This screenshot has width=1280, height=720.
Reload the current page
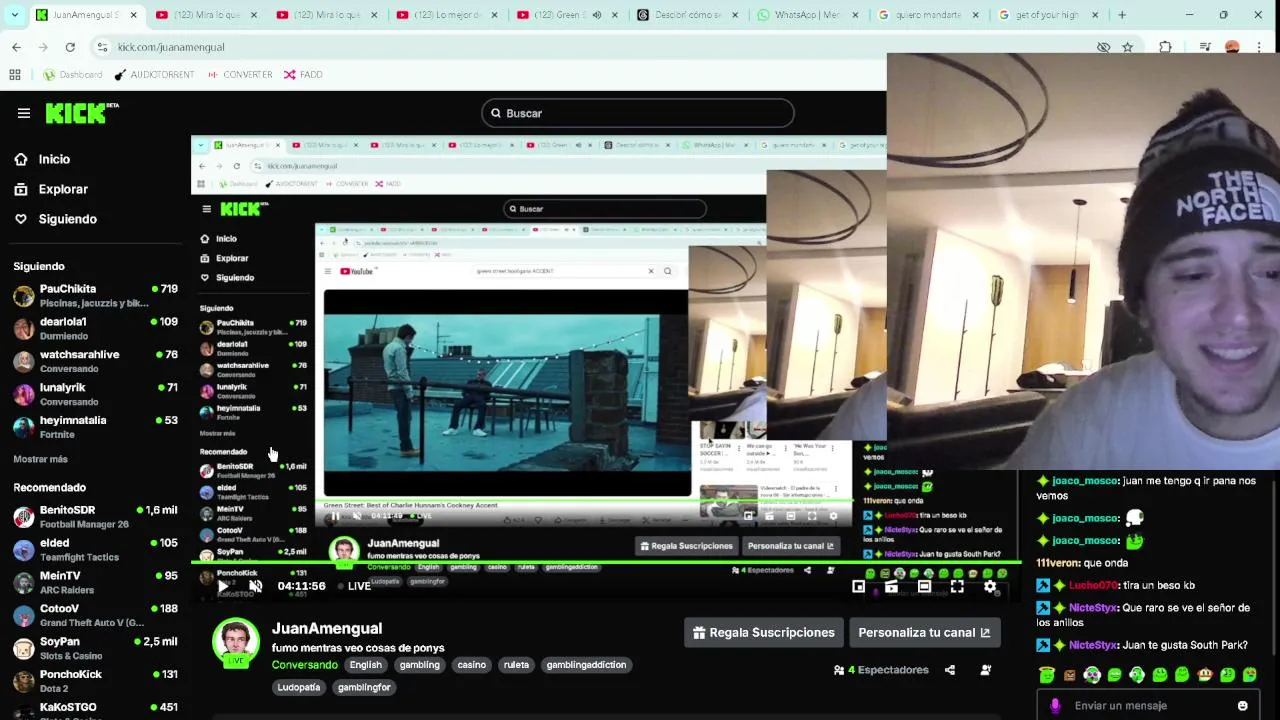point(70,47)
